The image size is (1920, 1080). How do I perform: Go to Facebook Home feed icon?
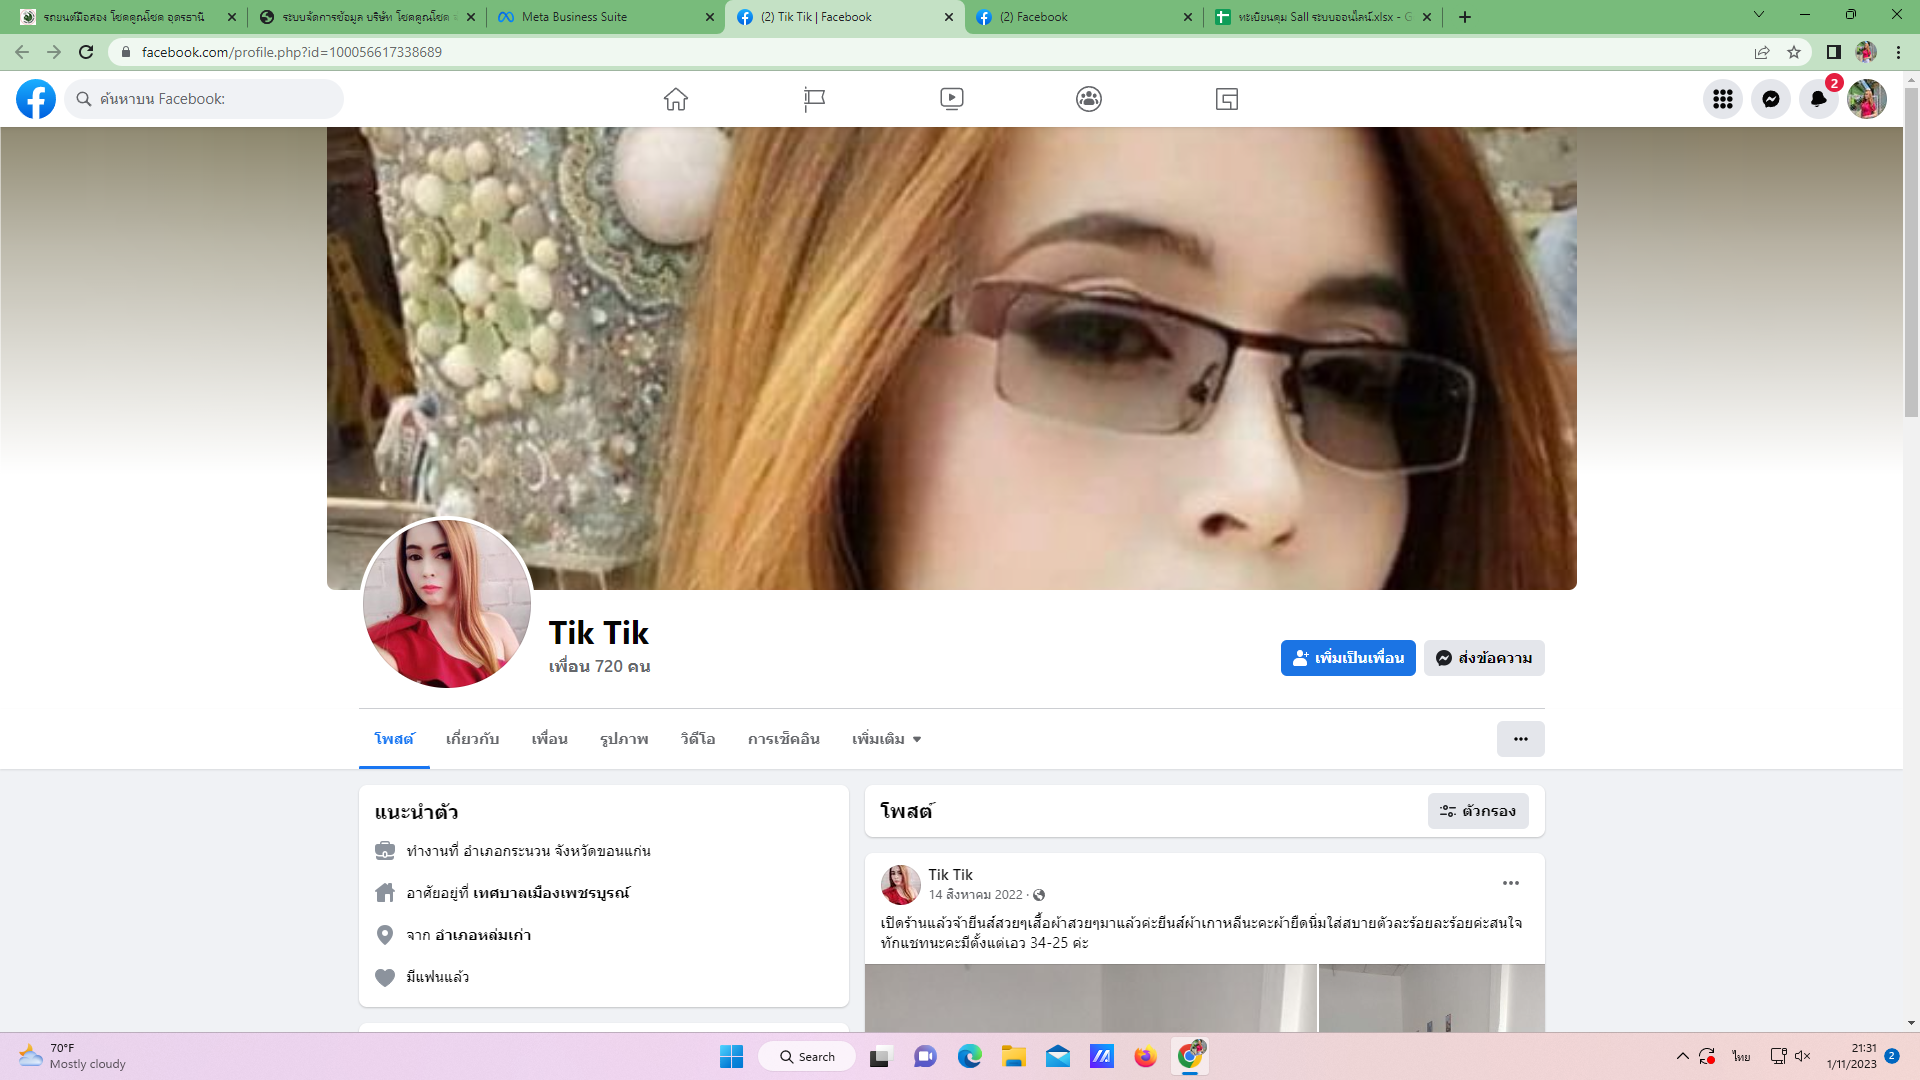coord(676,99)
